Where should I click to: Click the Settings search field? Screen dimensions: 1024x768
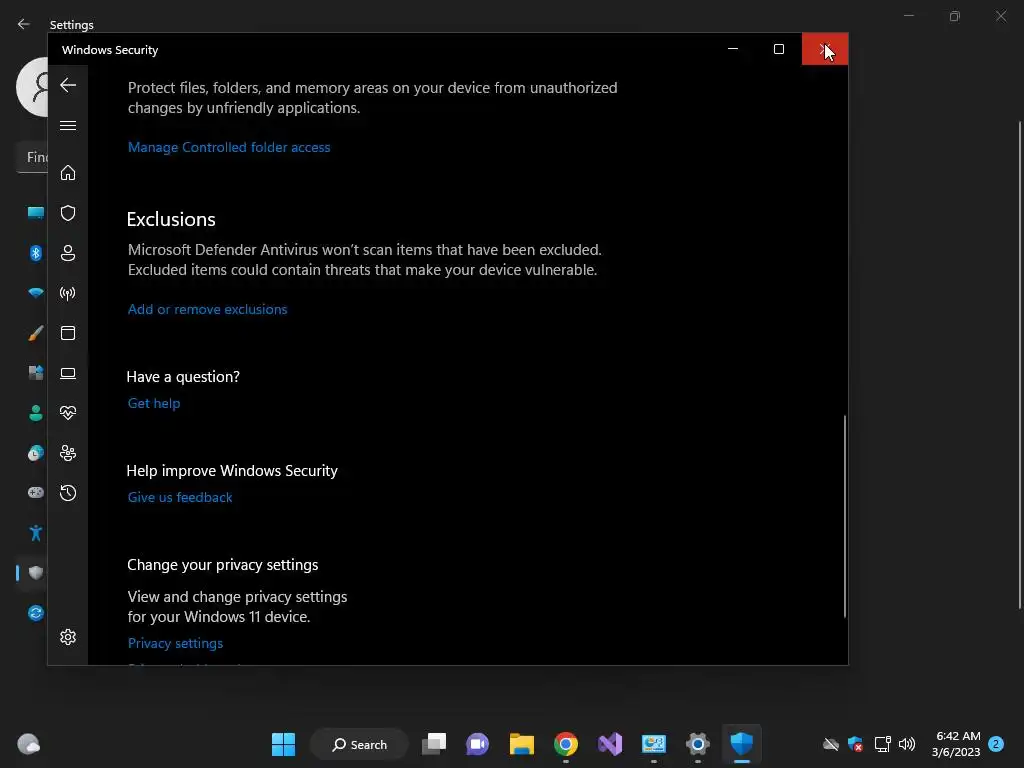point(32,157)
